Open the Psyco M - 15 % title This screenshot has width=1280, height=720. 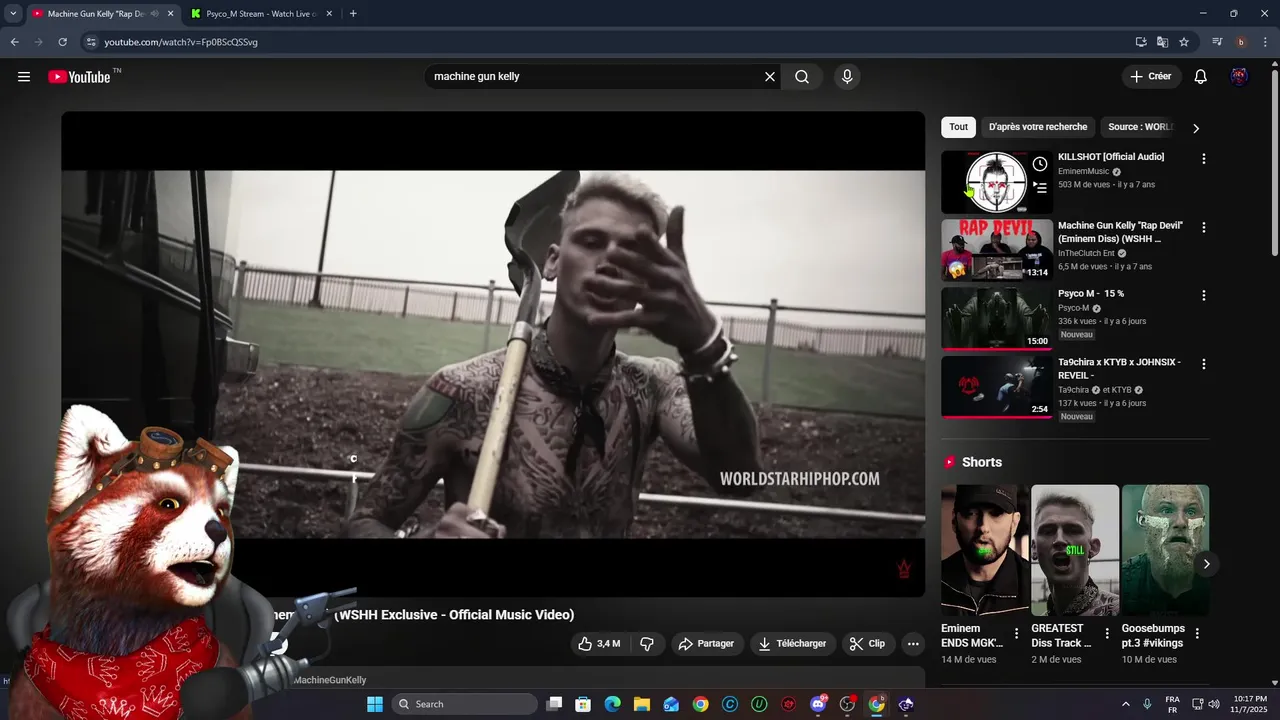1091,294
